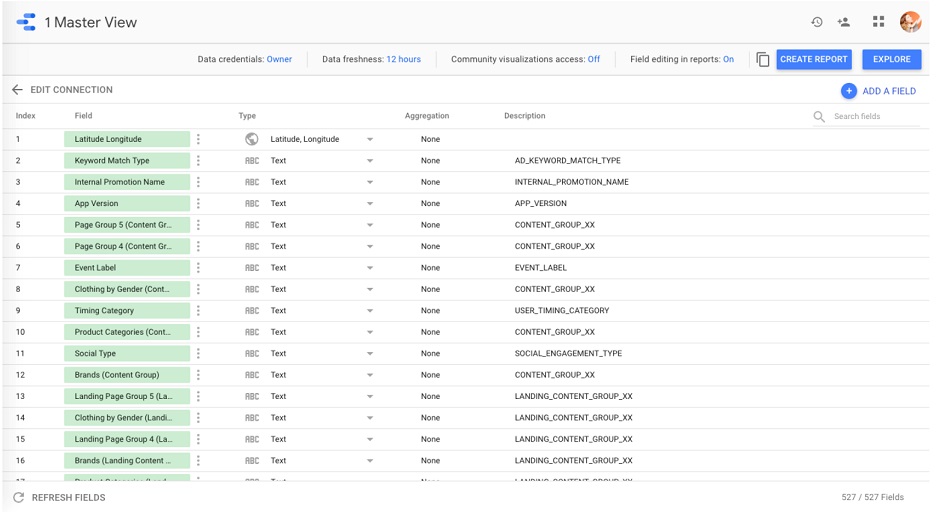This screenshot has width=939, height=512.
Task: Open type dropdown for Keyword Match Type
Action: pyautogui.click(x=370, y=161)
